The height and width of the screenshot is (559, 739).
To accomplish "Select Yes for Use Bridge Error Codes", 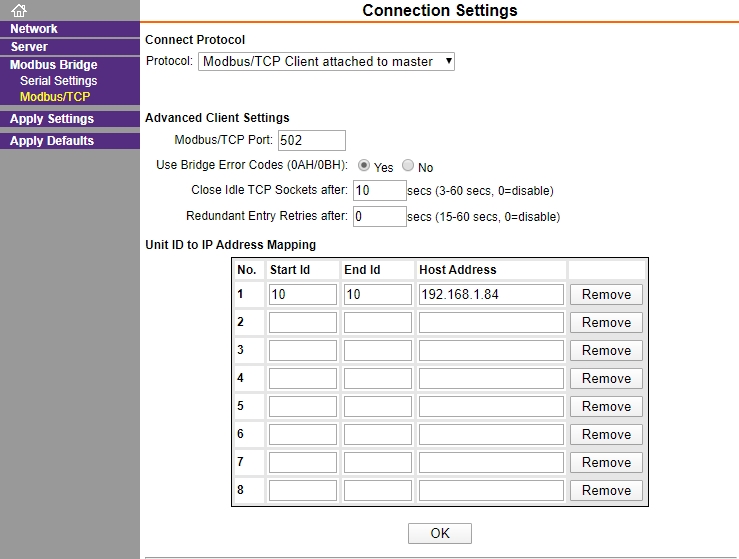I will tap(363, 165).
